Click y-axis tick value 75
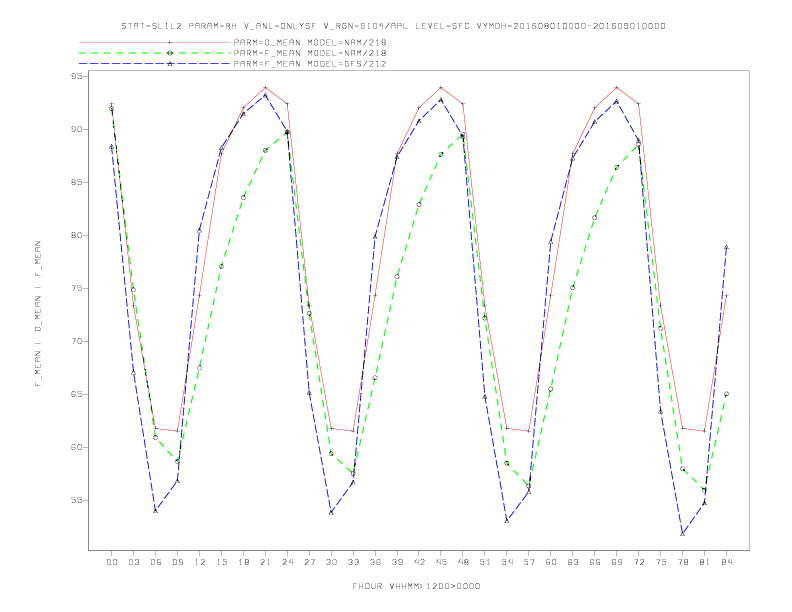The image size is (792, 612). (76, 288)
